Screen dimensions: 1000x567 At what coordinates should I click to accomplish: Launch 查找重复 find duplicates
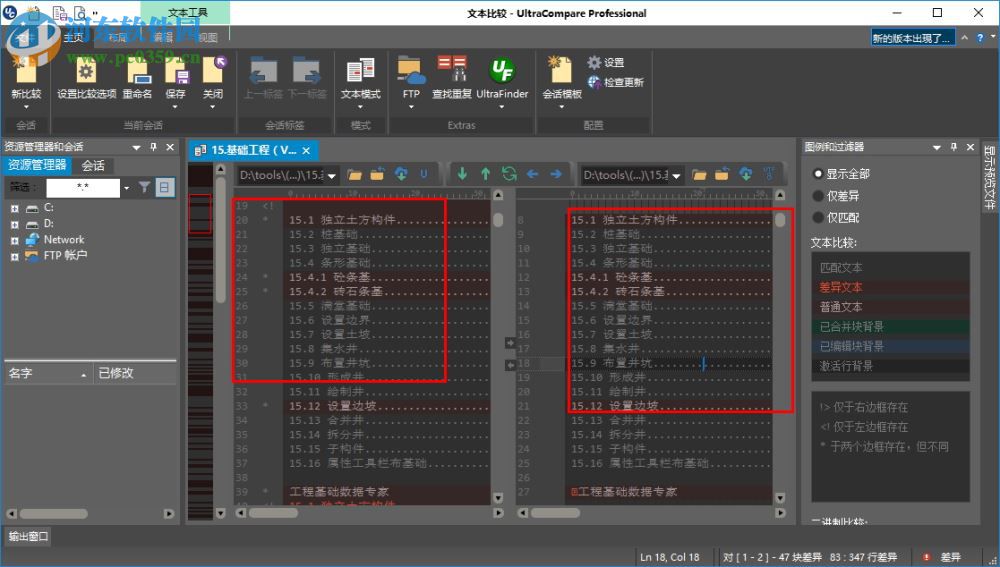(x=452, y=78)
